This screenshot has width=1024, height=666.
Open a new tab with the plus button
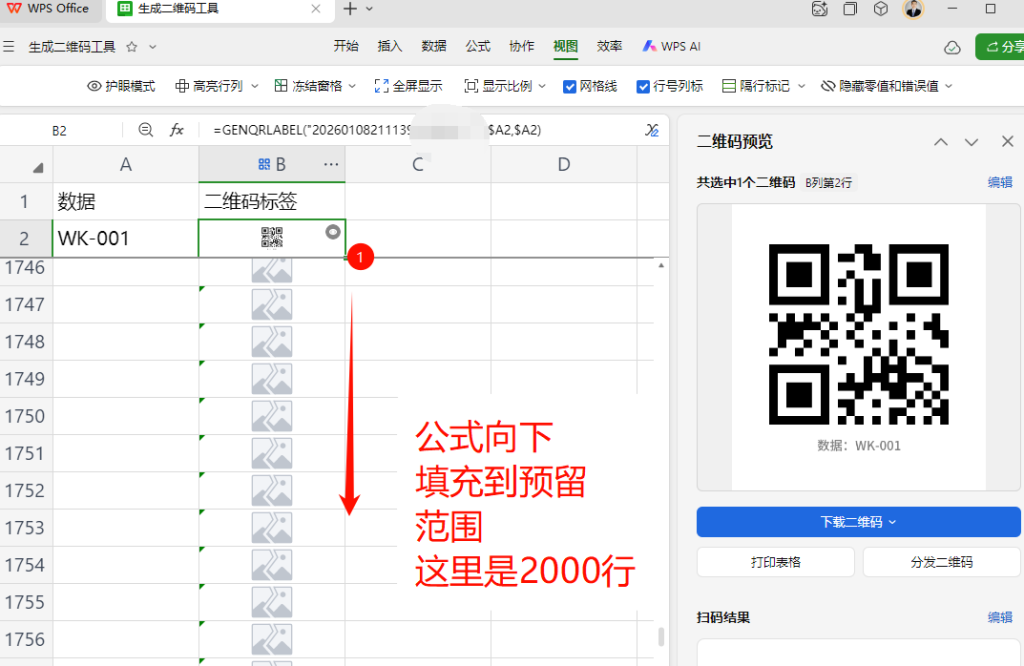coord(350,8)
